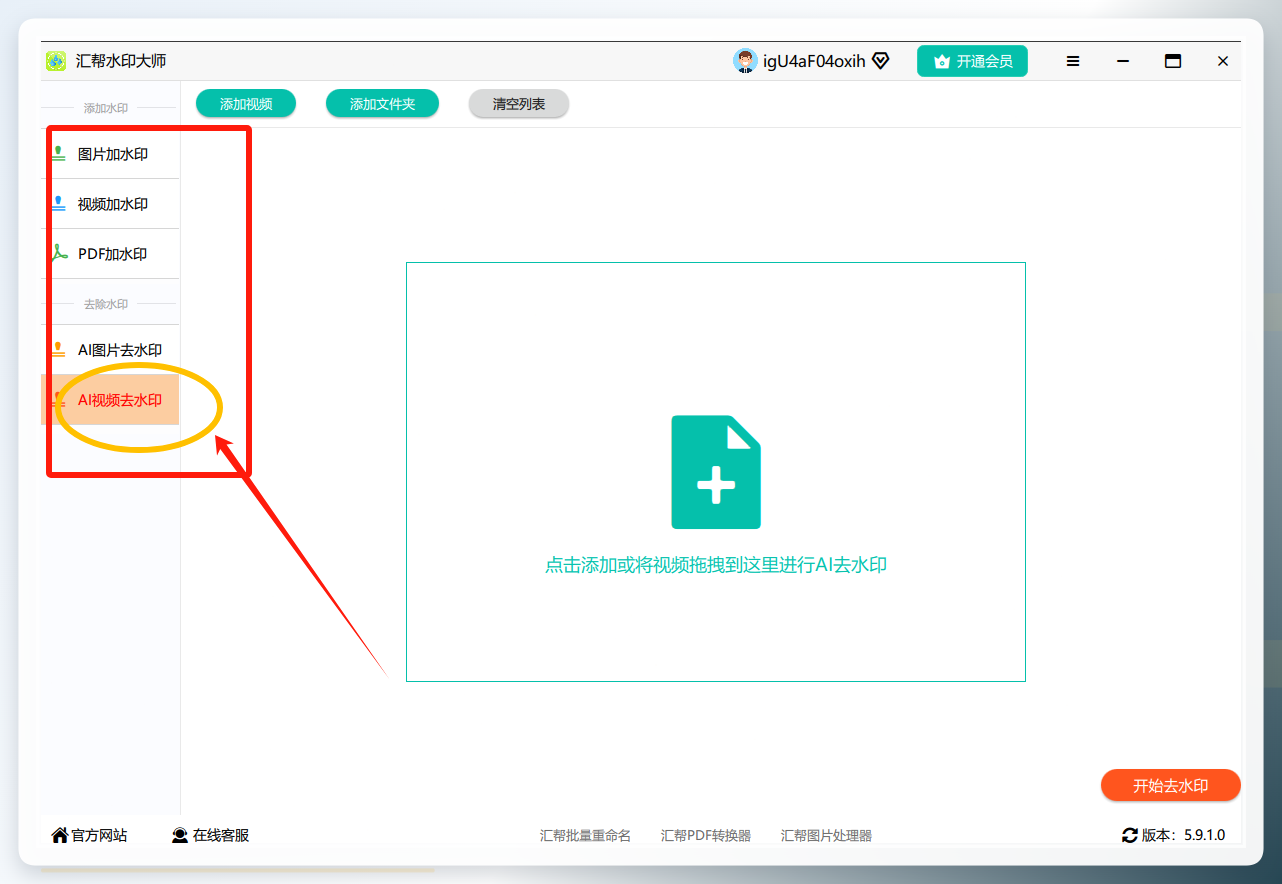
Task: Select the 视频加水印 sidebar item
Action: [x=110, y=204]
